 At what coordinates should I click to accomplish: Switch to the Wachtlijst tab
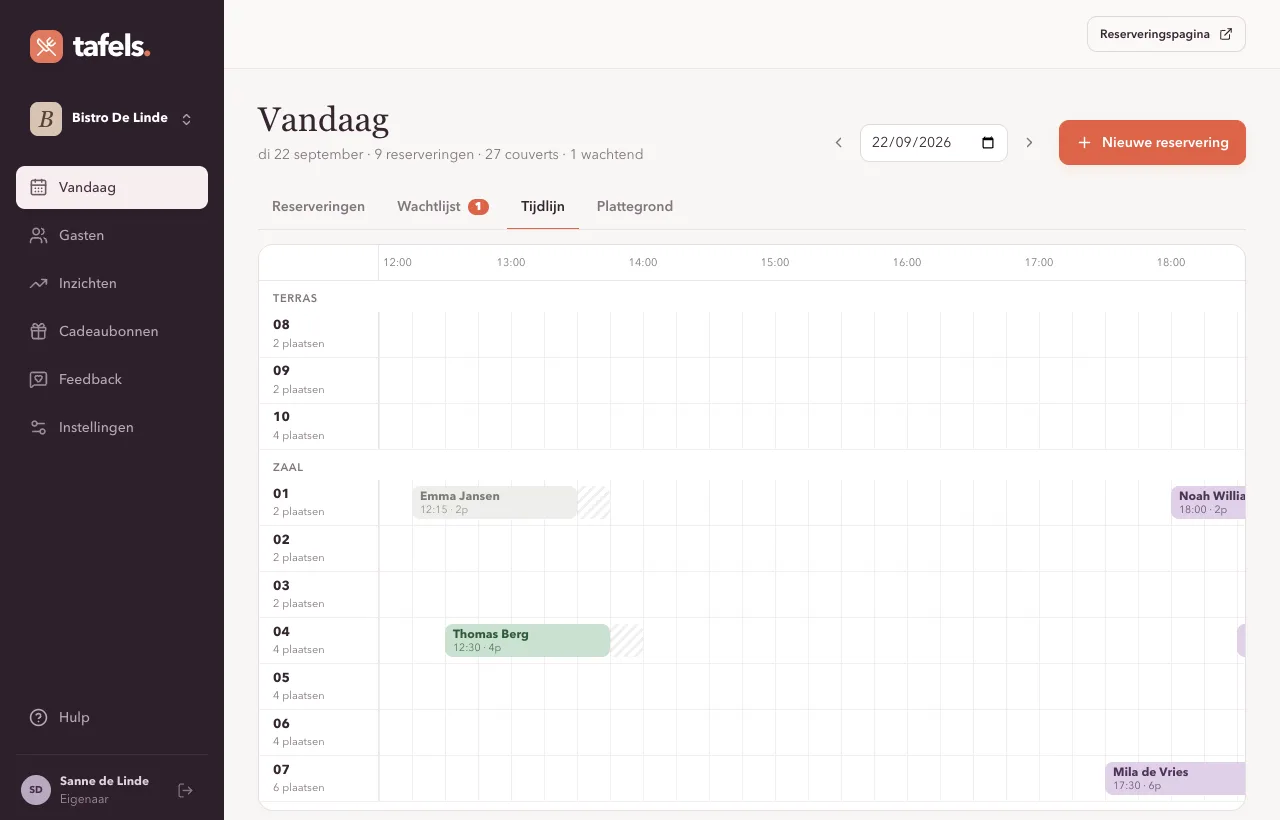pos(442,206)
